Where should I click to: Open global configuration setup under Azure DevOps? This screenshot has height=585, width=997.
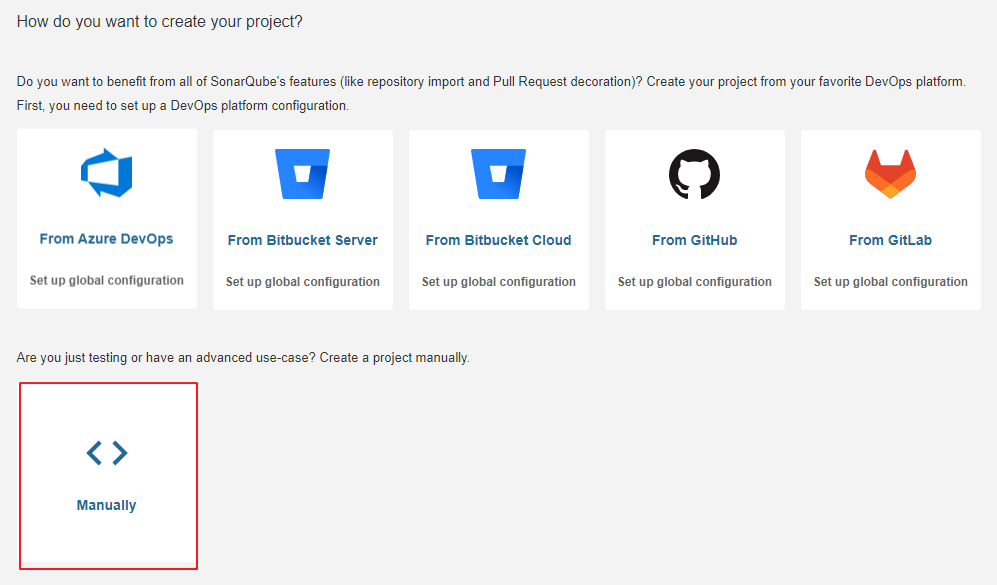[106, 281]
